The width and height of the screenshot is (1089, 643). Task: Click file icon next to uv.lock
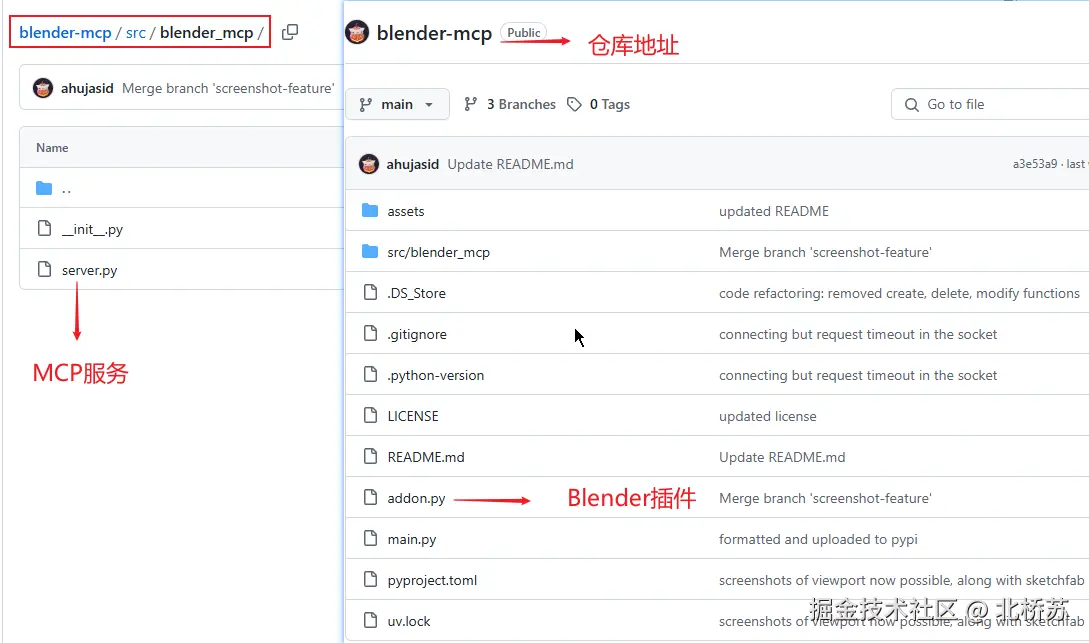[371, 620]
